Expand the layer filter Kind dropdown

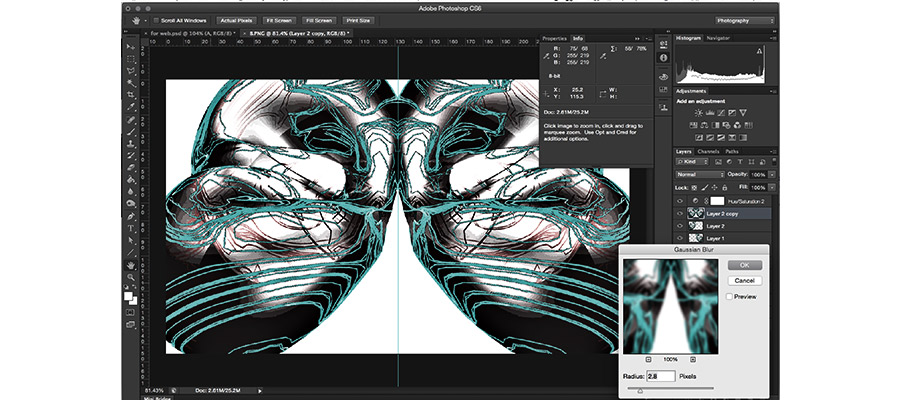[694, 161]
